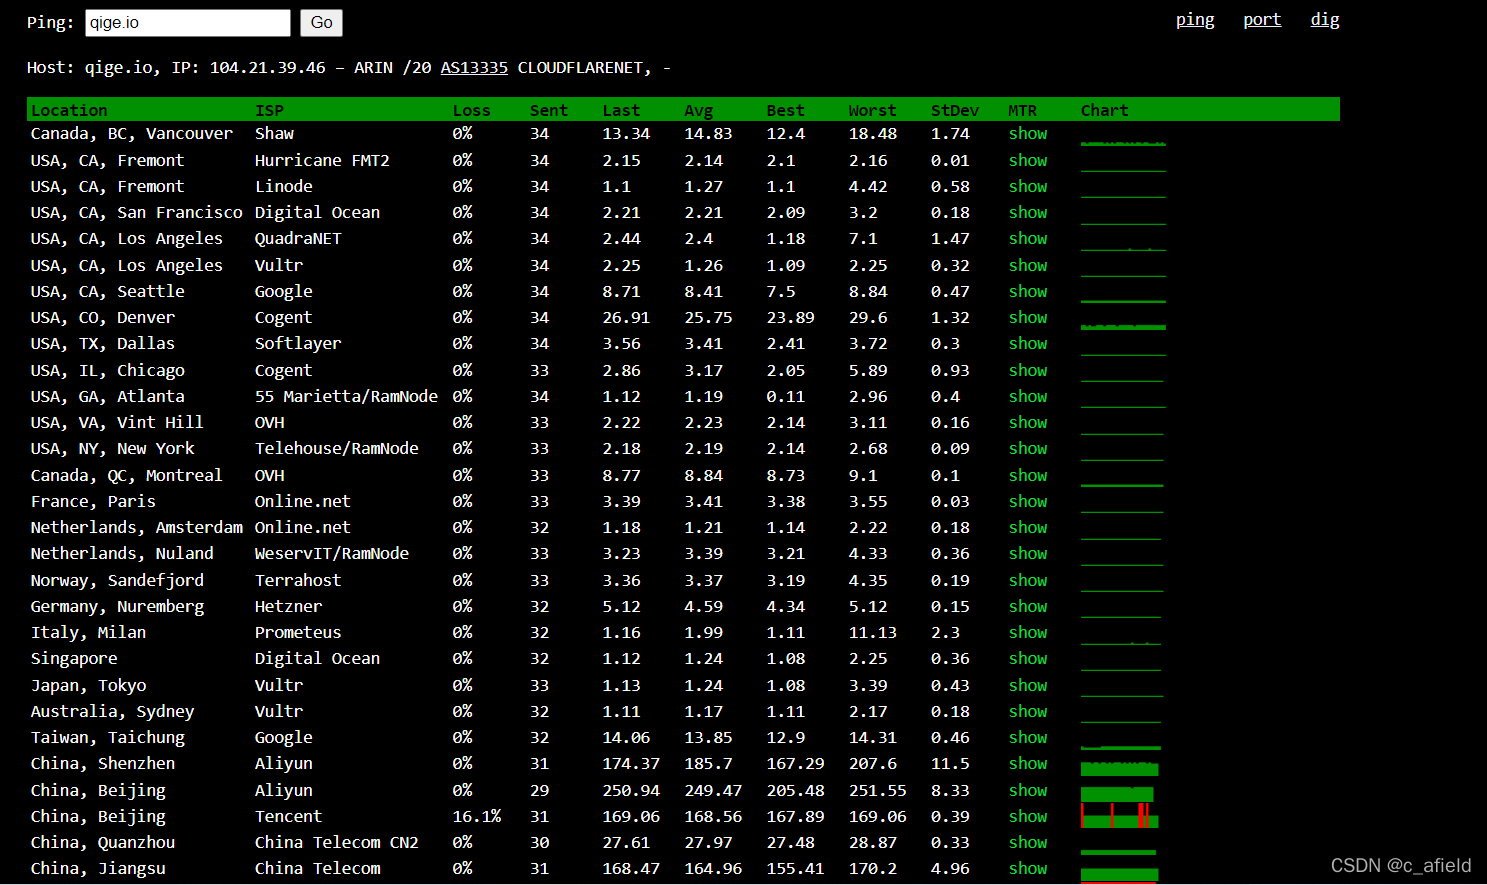This screenshot has height=885, width=1487.
Task: Show MTR for Beijing Tencent
Action: pyautogui.click(x=1028, y=816)
